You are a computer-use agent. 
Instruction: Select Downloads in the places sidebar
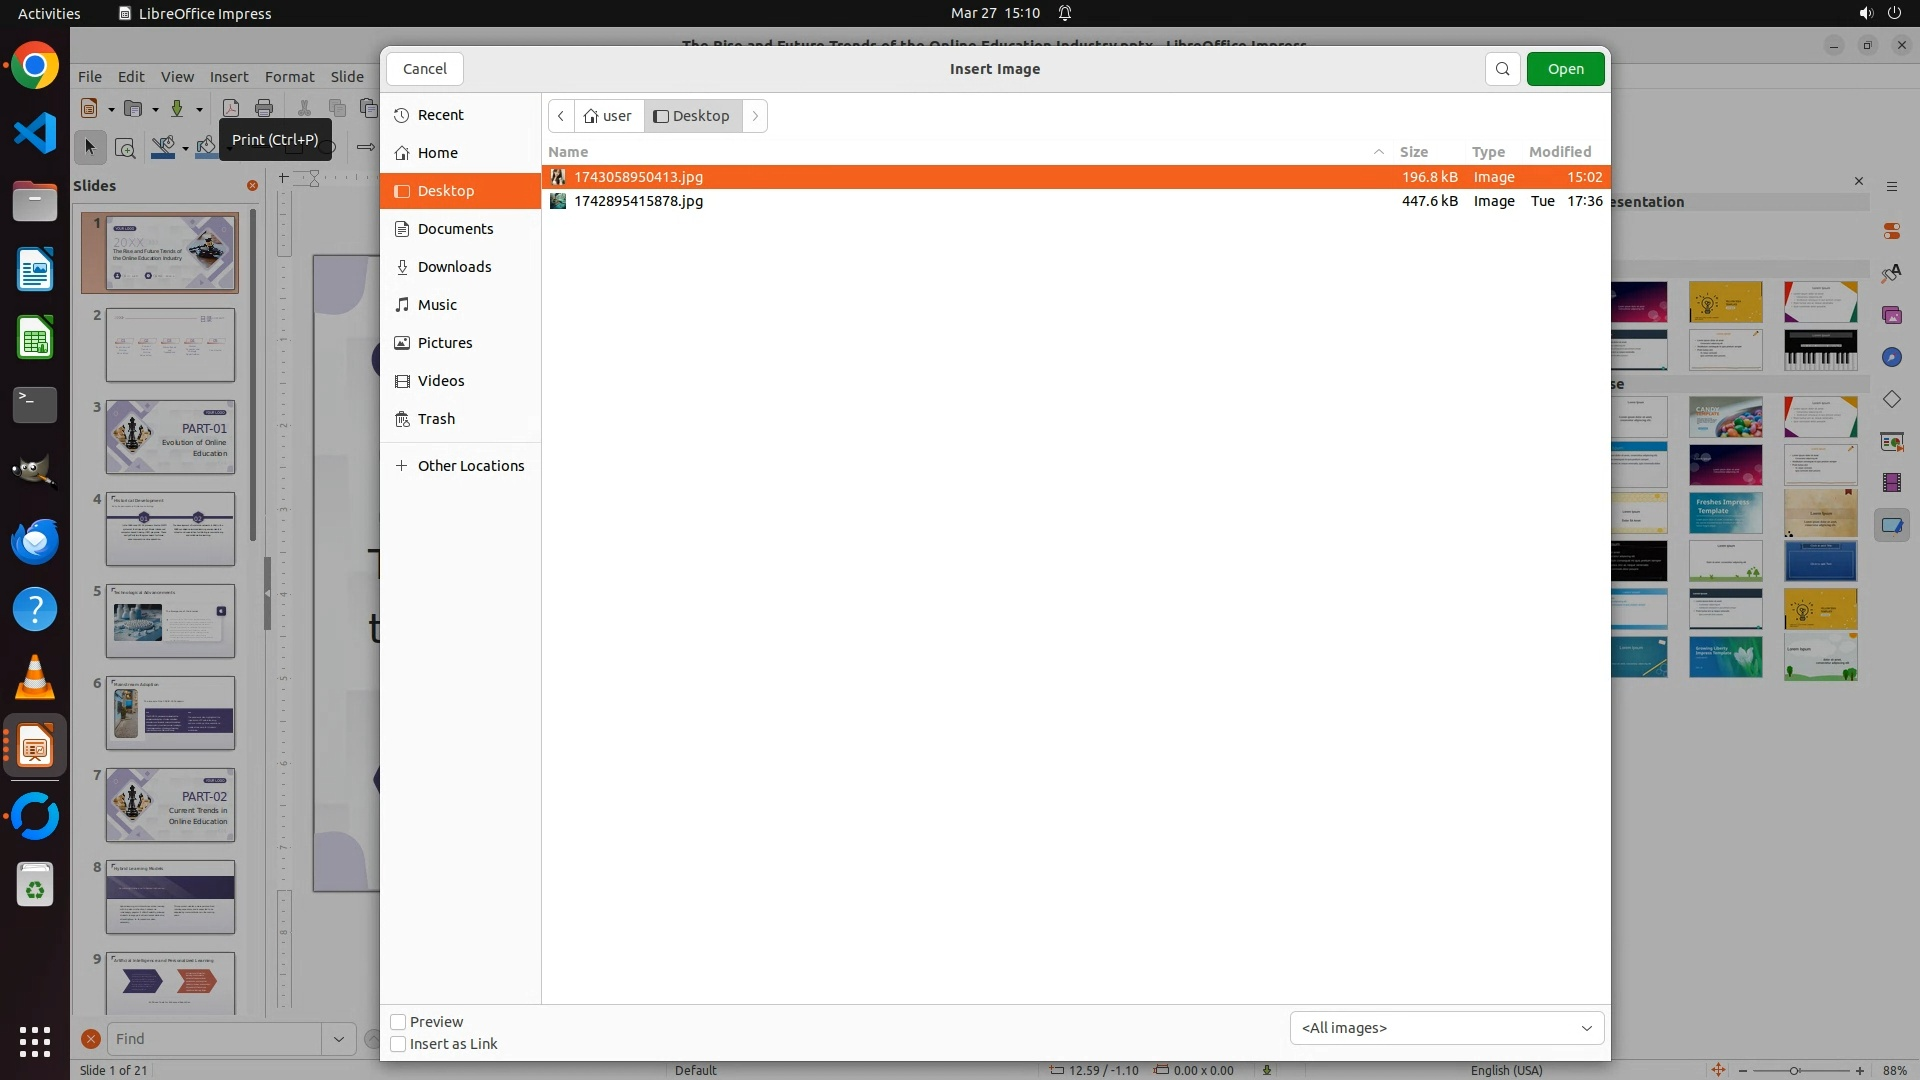454,267
